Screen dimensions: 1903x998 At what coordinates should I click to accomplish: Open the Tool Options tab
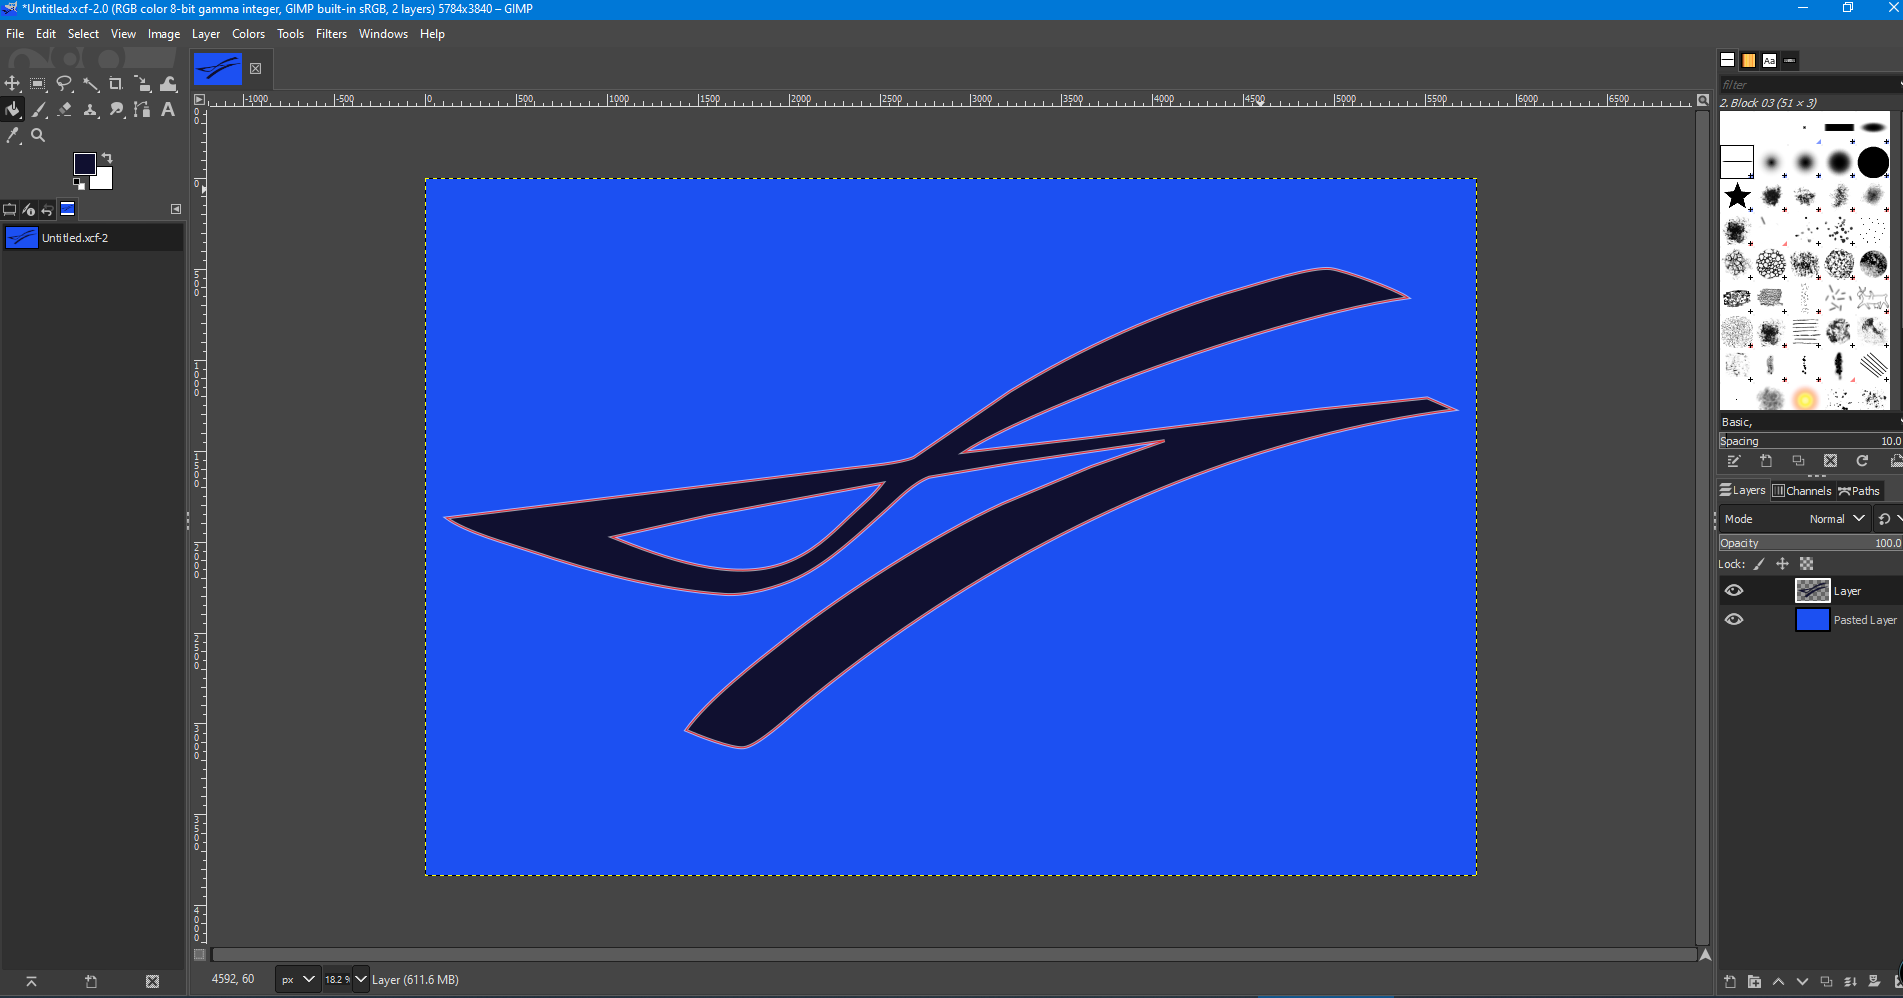click(10, 209)
